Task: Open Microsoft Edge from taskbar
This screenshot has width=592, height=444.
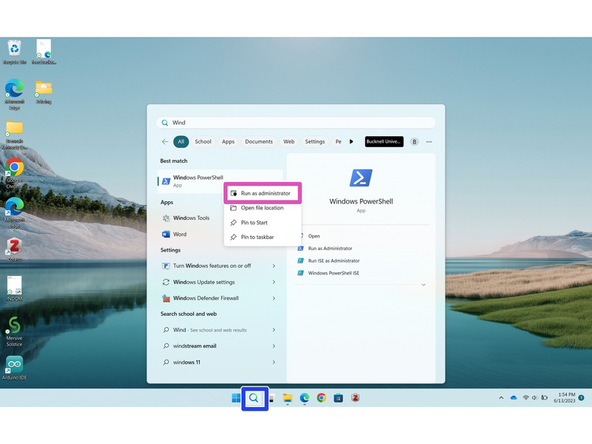Action: click(x=304, y=398)
